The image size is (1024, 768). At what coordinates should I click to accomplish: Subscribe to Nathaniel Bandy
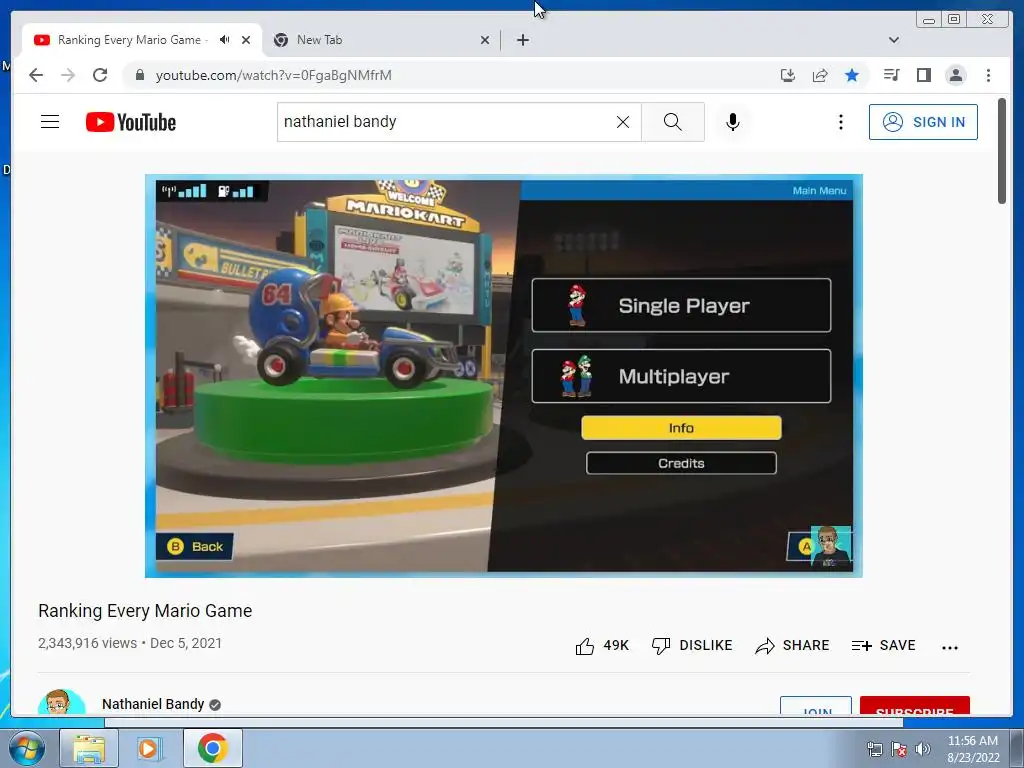(x=914, y=706)
